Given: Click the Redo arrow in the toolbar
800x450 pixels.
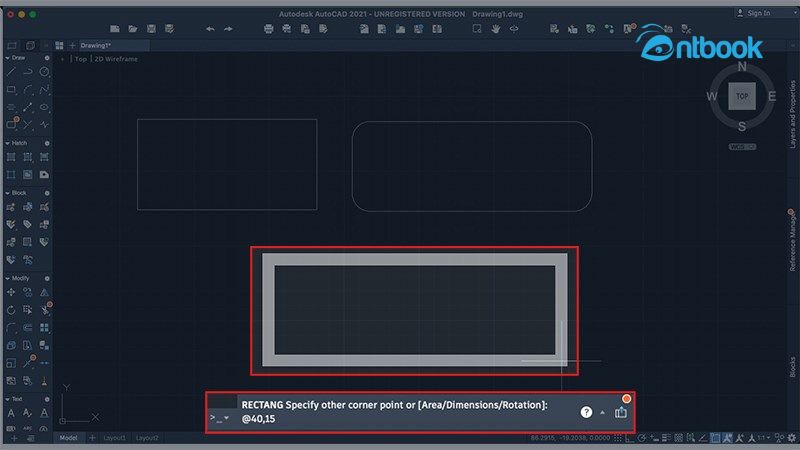Looking at the screenshot, I should pos(228,29).
